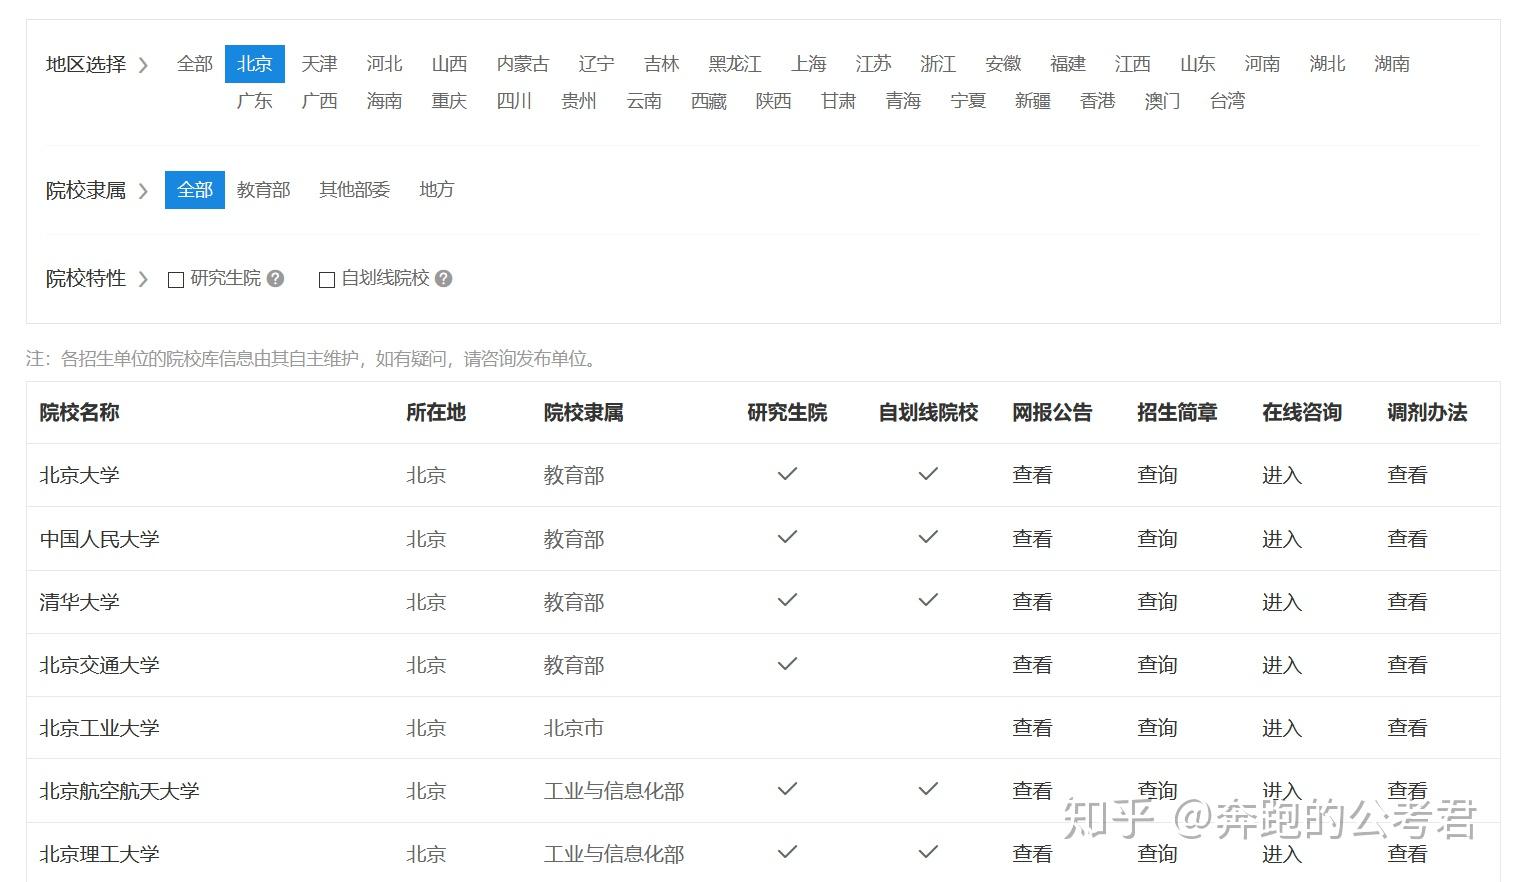View 网报公告 for 北京交通大学
The image size is (1516, 882).
[x=1032, y=665]
